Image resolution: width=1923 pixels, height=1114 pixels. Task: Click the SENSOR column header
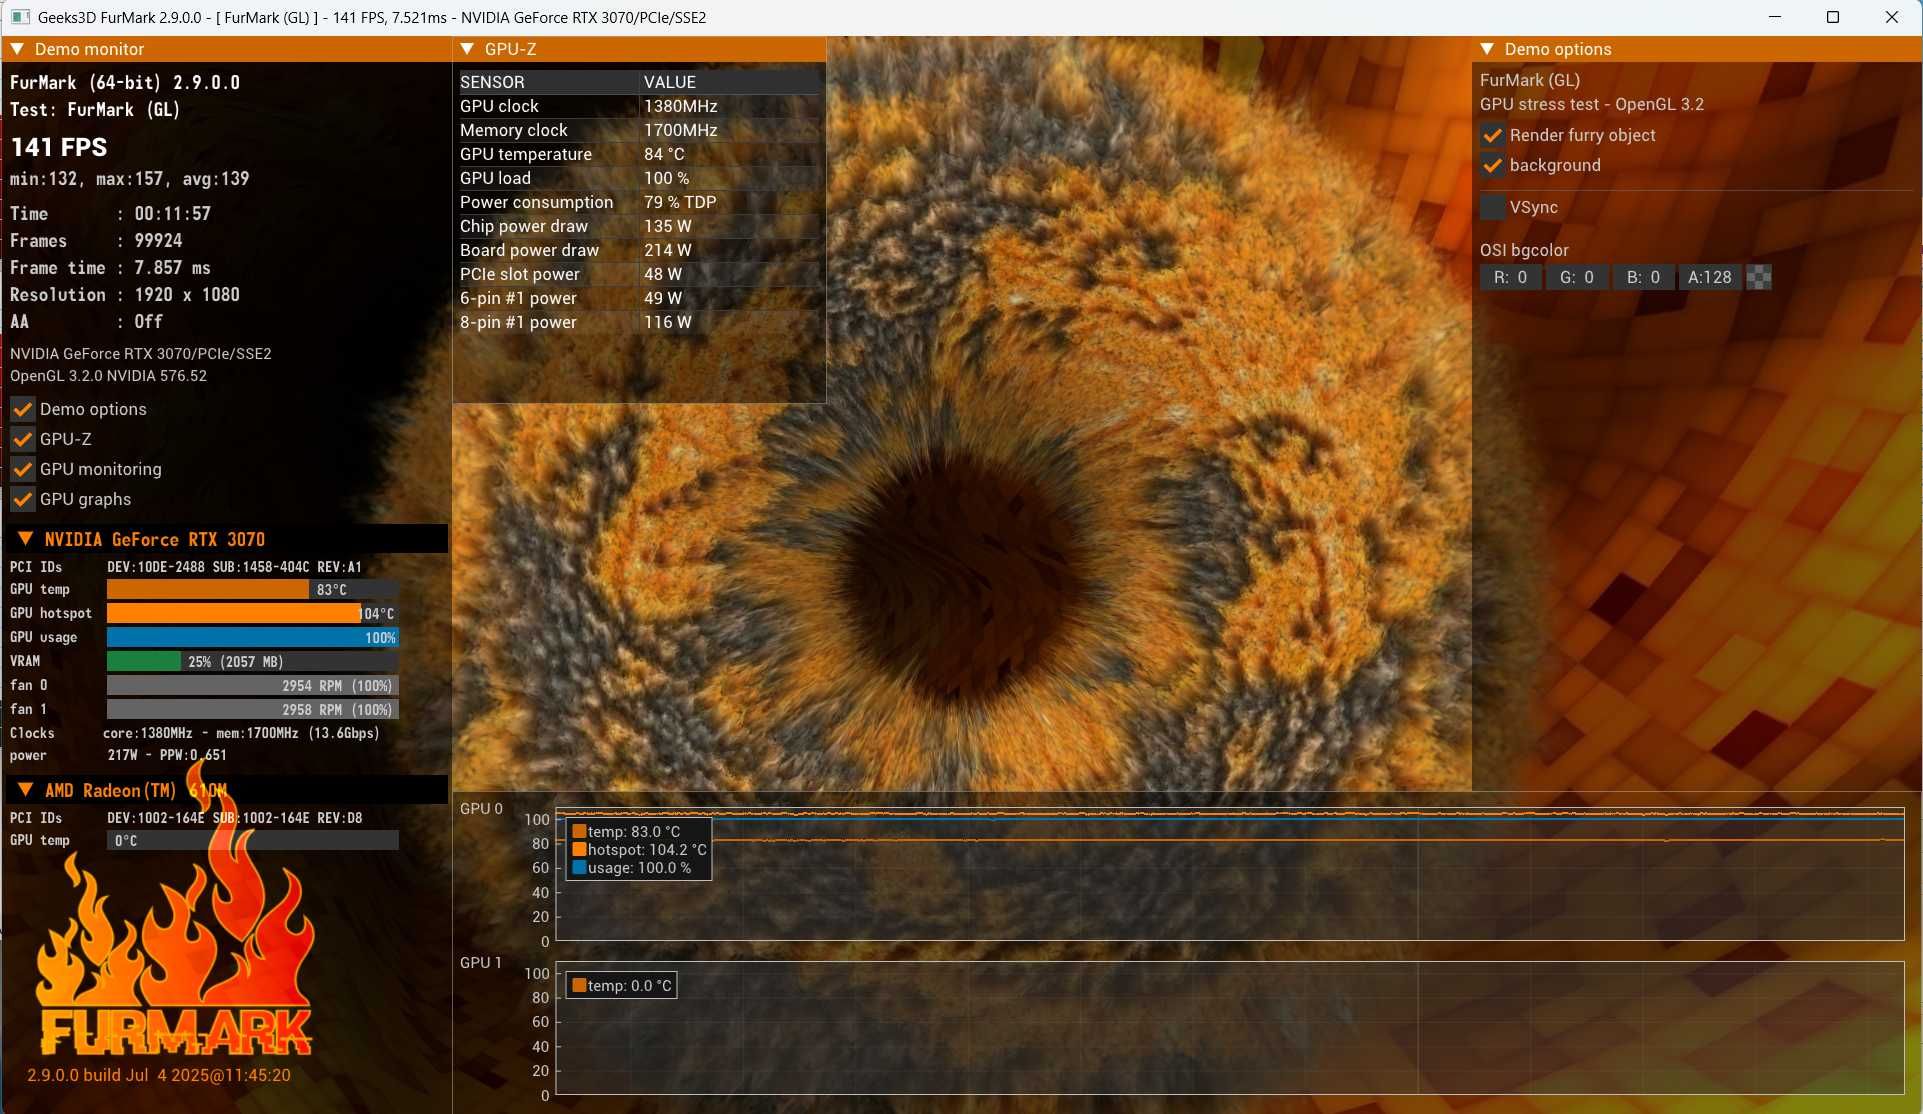[547, 82]
